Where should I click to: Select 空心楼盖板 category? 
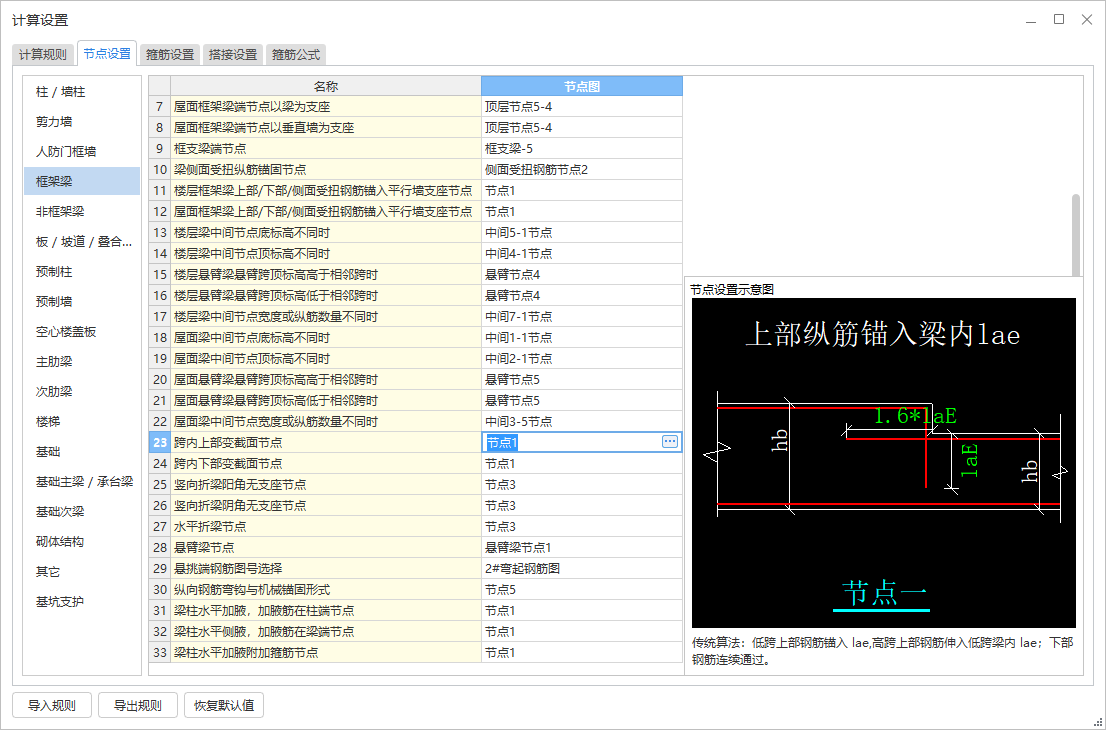click(82, 331)
